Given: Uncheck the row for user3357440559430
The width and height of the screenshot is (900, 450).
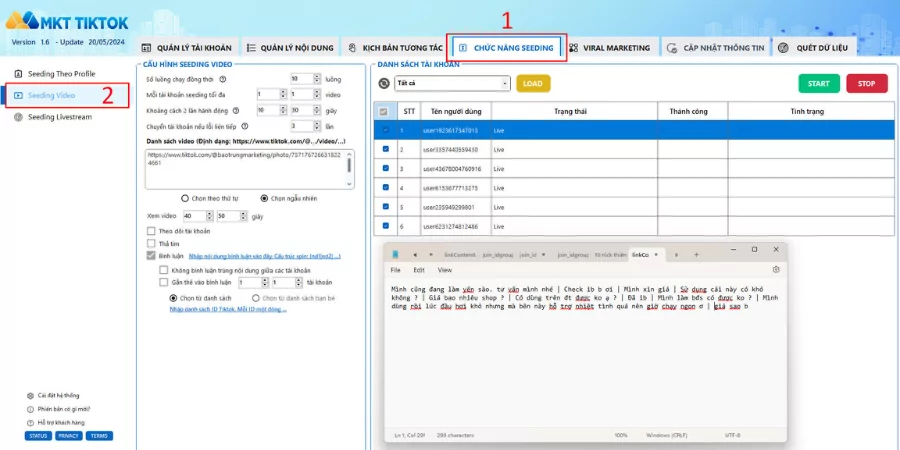Looking at the screenshot, I should 385,149.
